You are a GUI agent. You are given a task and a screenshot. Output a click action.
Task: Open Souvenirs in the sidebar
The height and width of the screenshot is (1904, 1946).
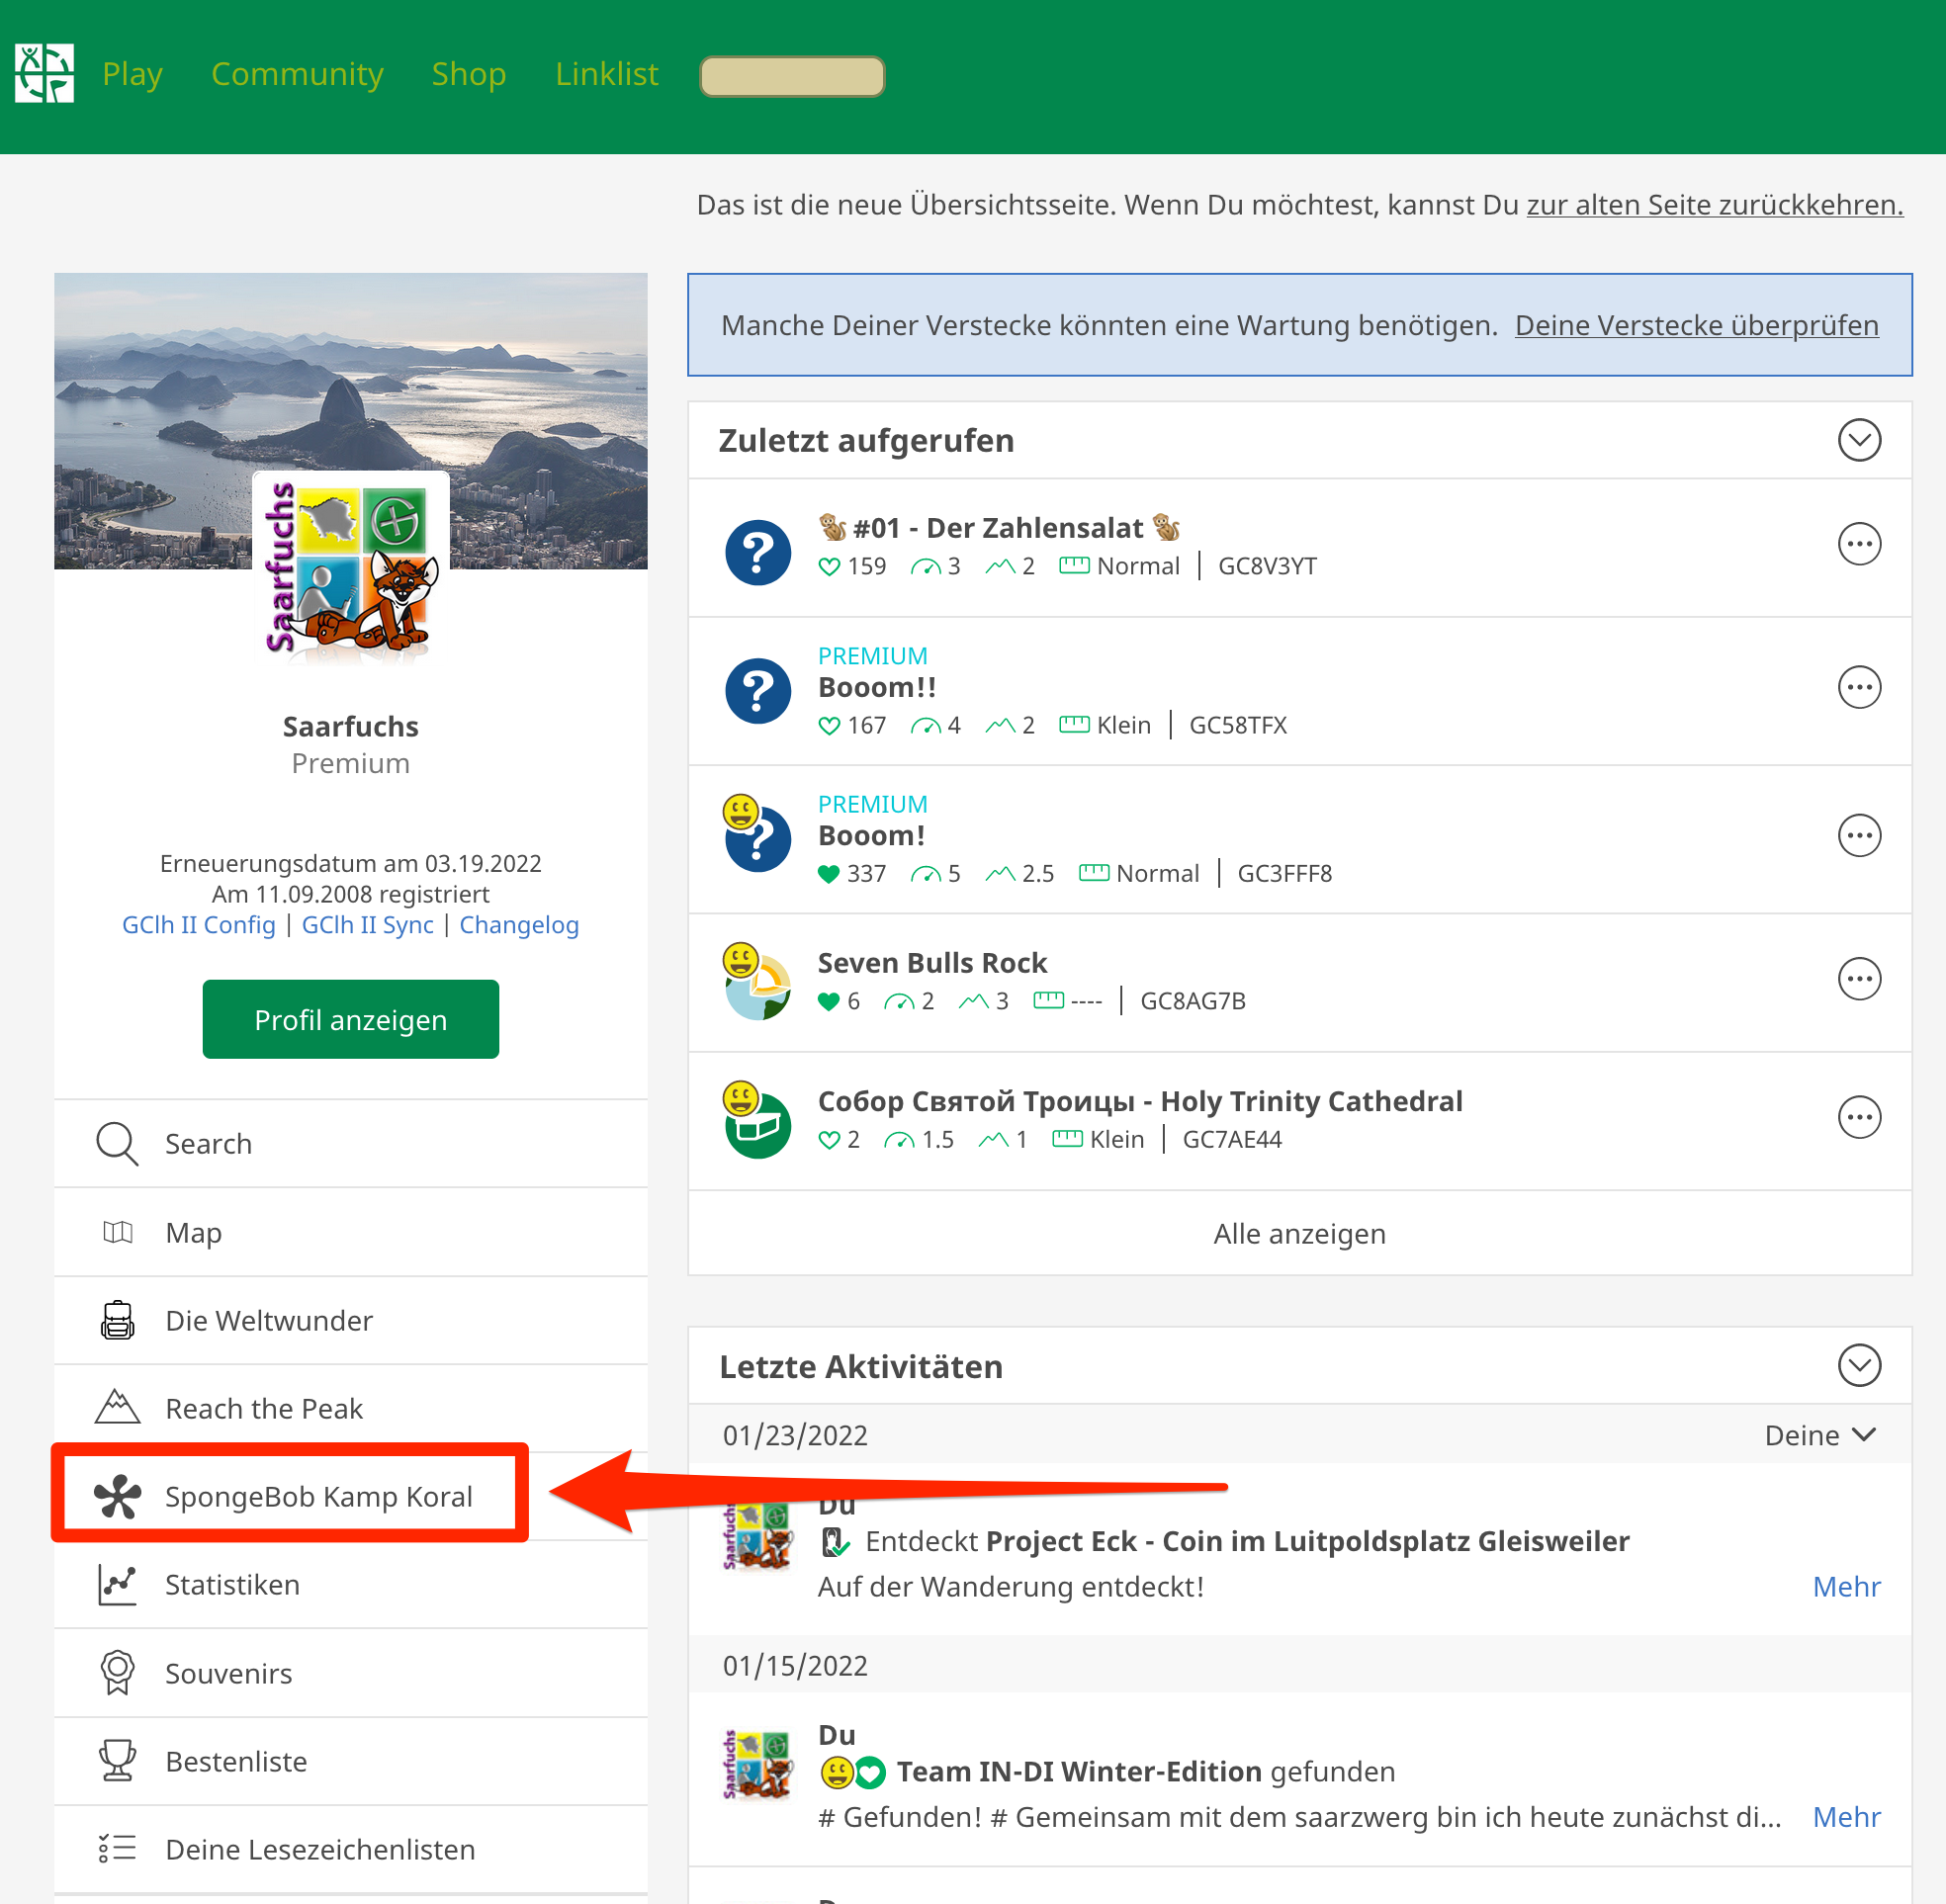(x=350, y=1673)
